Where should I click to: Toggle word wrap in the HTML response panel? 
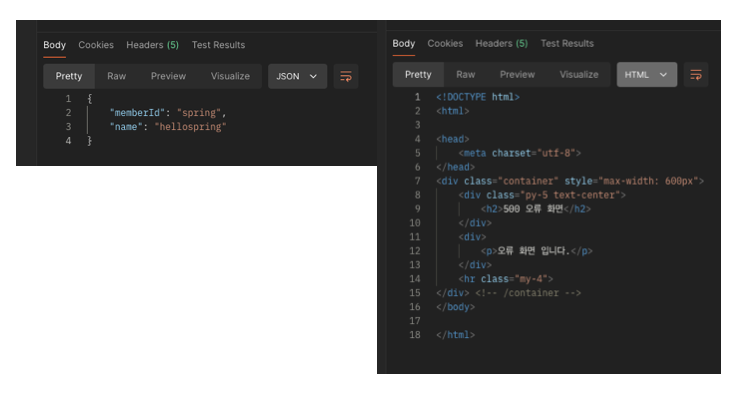tap(696, 75)
